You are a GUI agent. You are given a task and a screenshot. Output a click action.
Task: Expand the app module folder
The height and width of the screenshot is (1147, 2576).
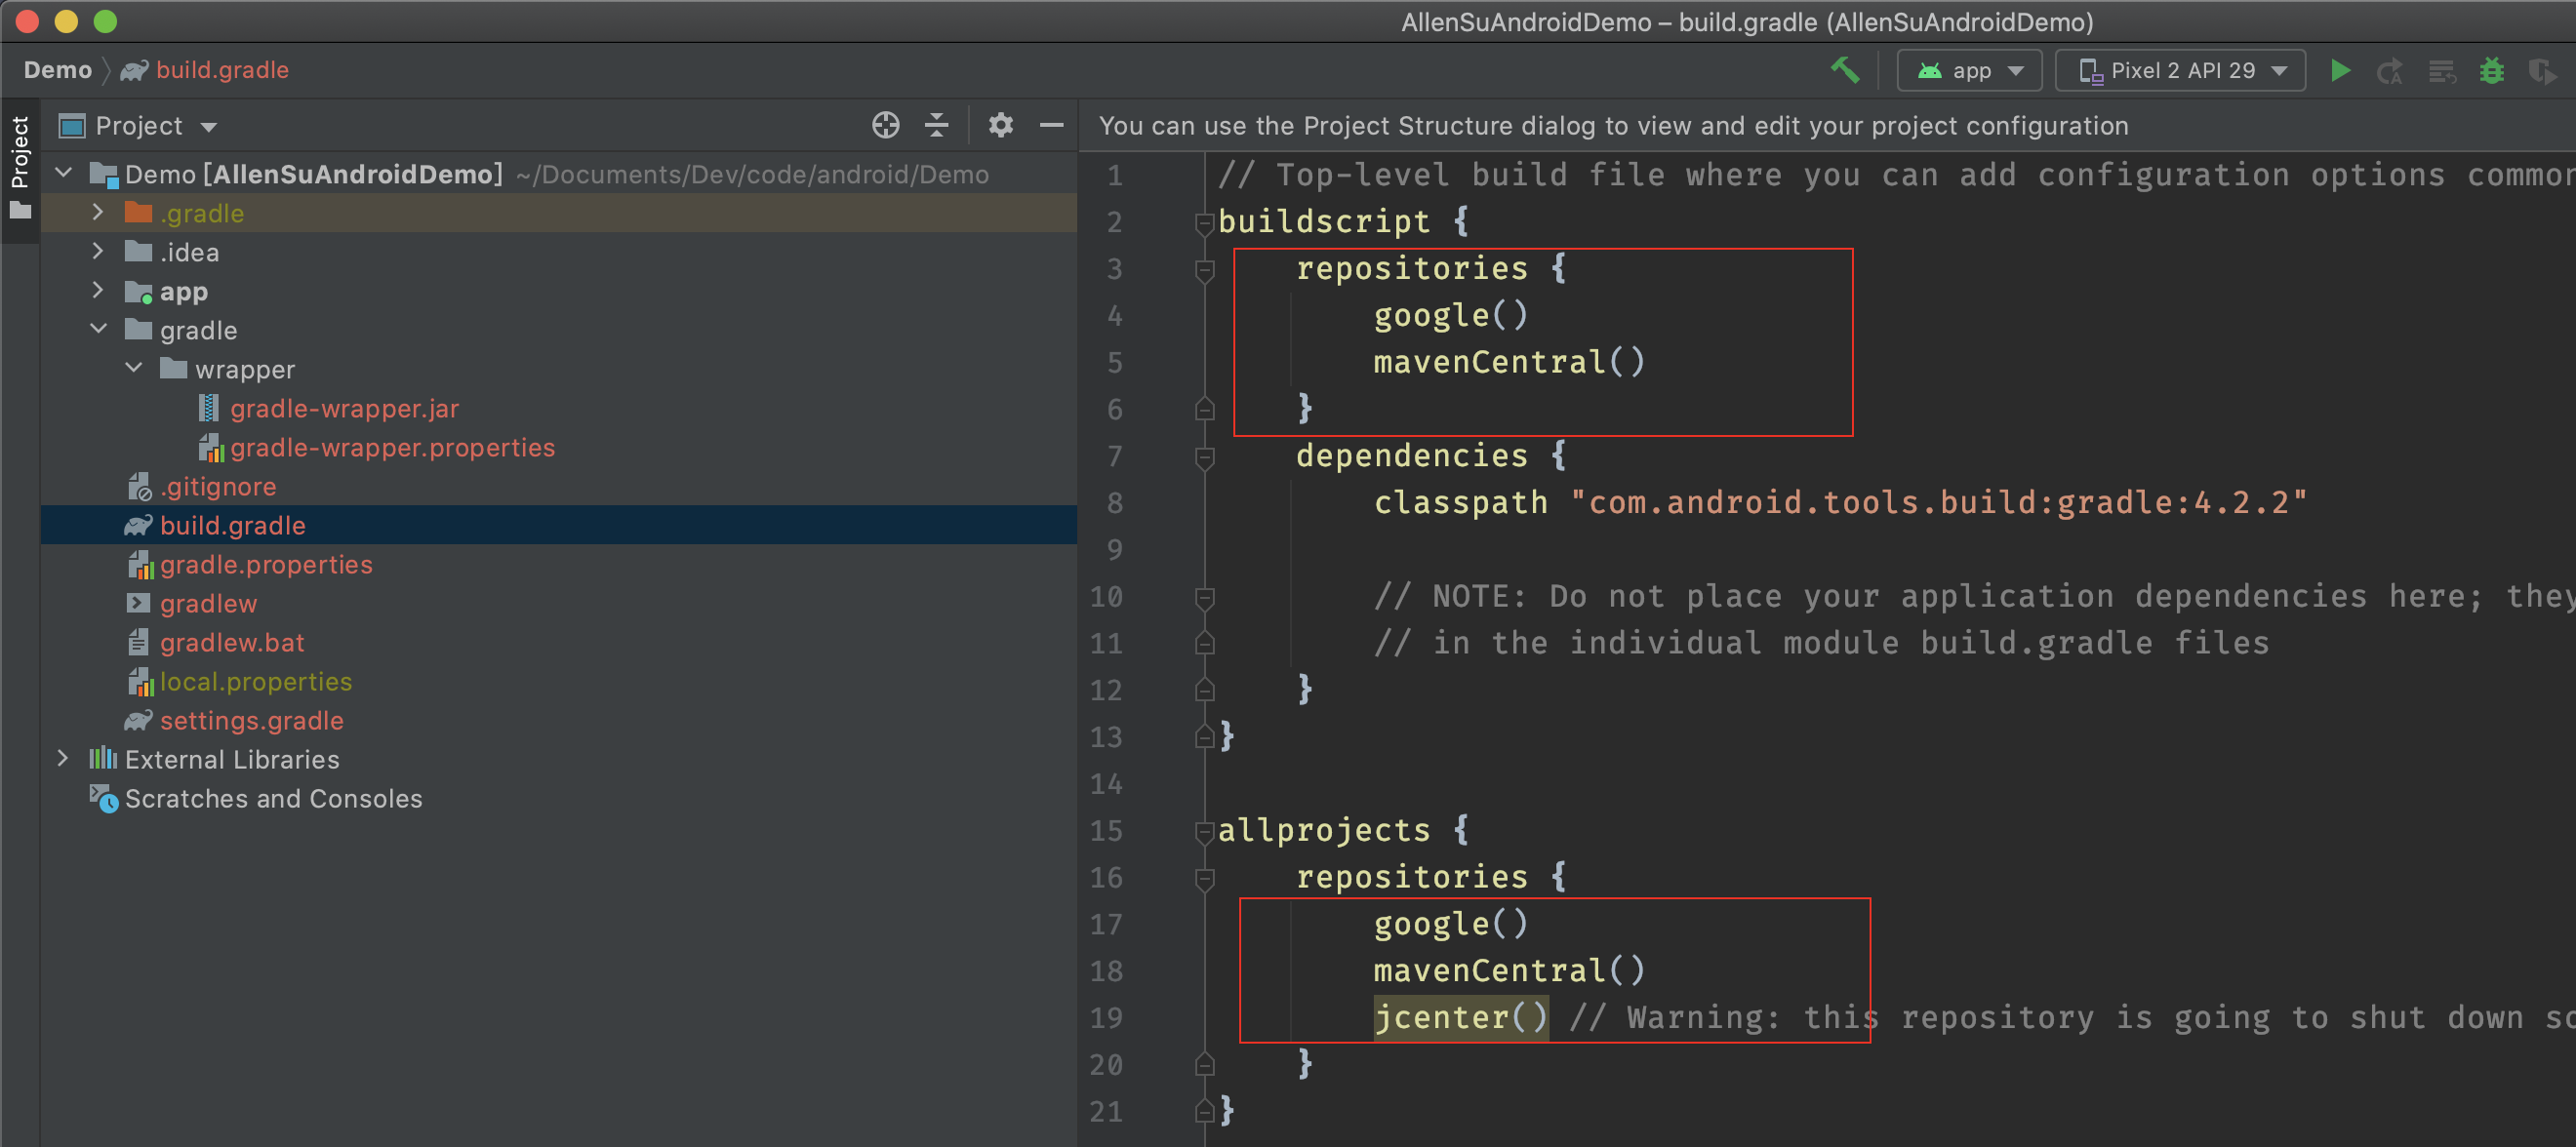[x=97, y=291]
